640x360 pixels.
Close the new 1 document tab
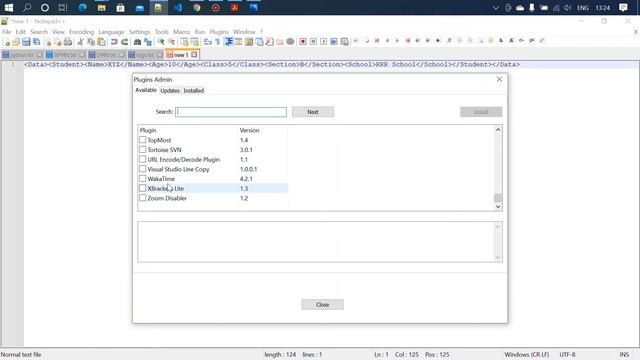[194, 55]
